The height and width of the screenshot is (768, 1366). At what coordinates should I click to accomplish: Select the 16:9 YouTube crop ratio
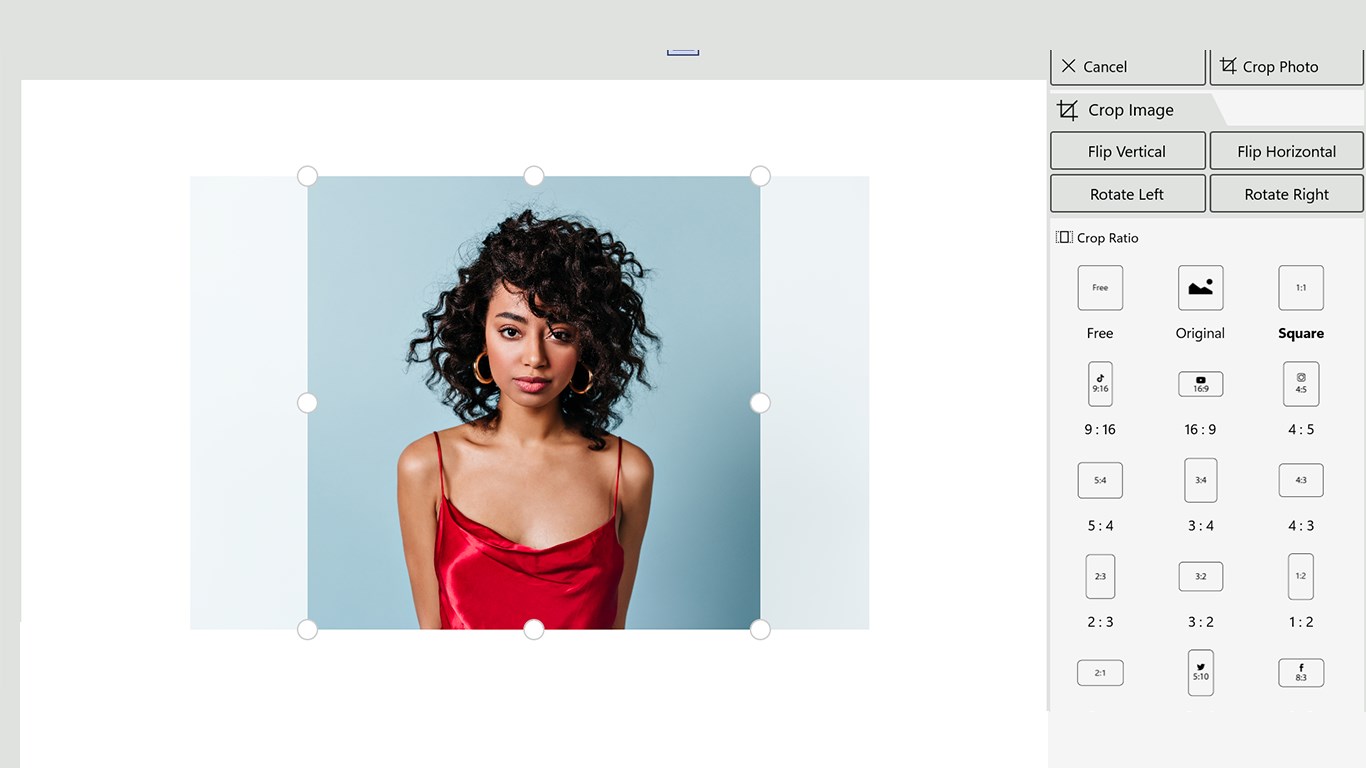(x=1200, y=384)
